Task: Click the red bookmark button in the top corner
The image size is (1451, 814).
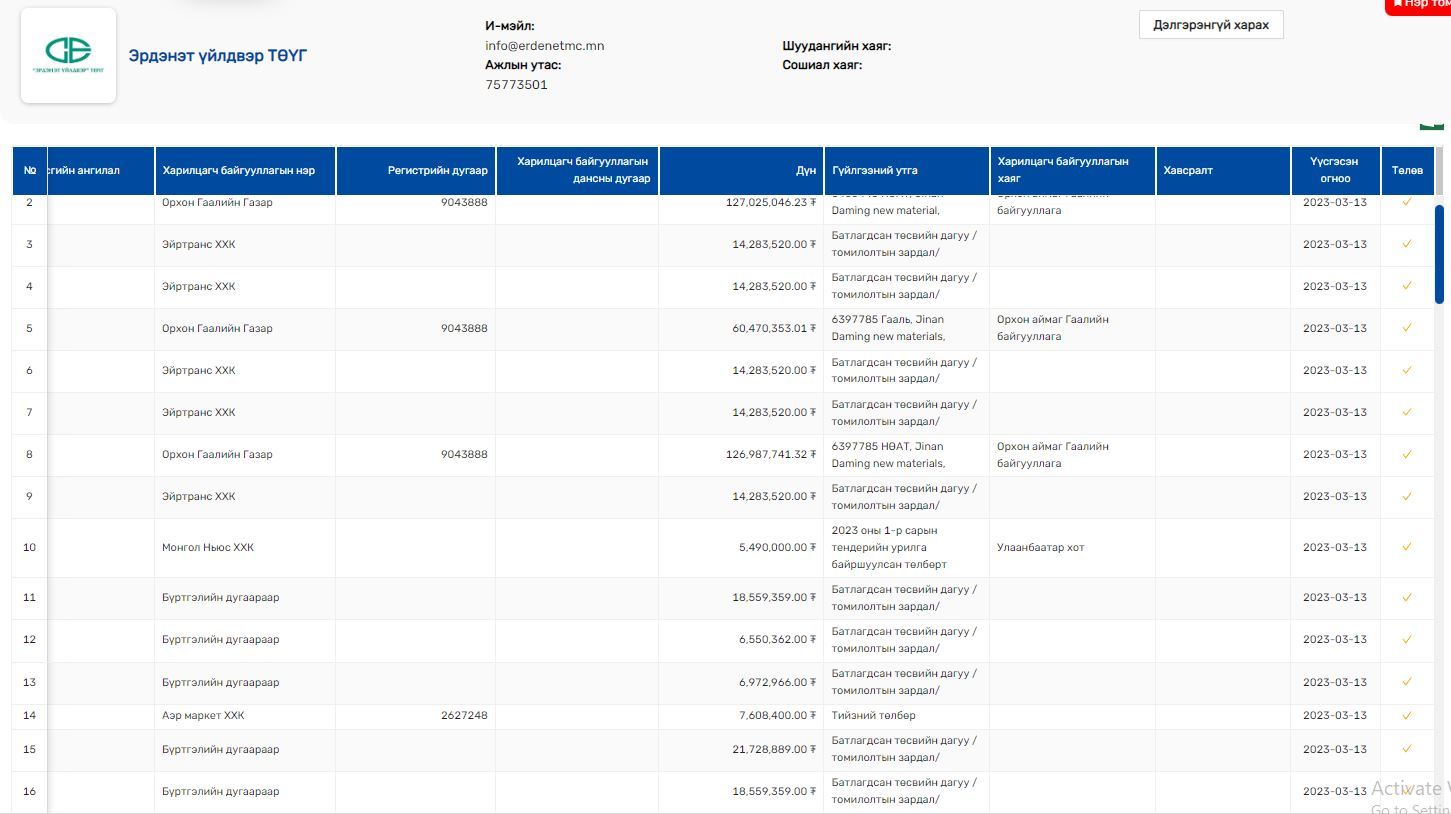Action: pyautogui.click(x=1420, y=6)
